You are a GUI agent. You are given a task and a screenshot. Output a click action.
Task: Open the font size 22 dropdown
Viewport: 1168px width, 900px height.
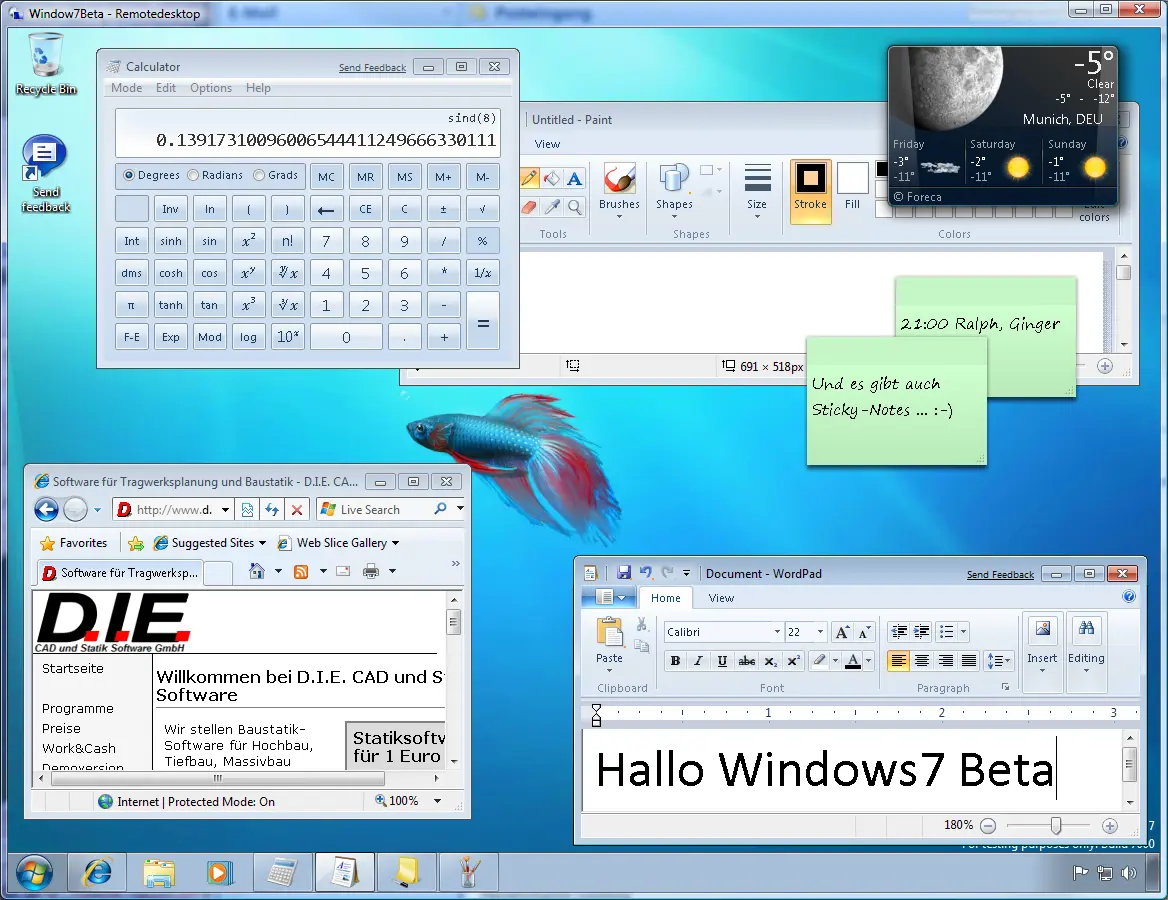(820, 632)
